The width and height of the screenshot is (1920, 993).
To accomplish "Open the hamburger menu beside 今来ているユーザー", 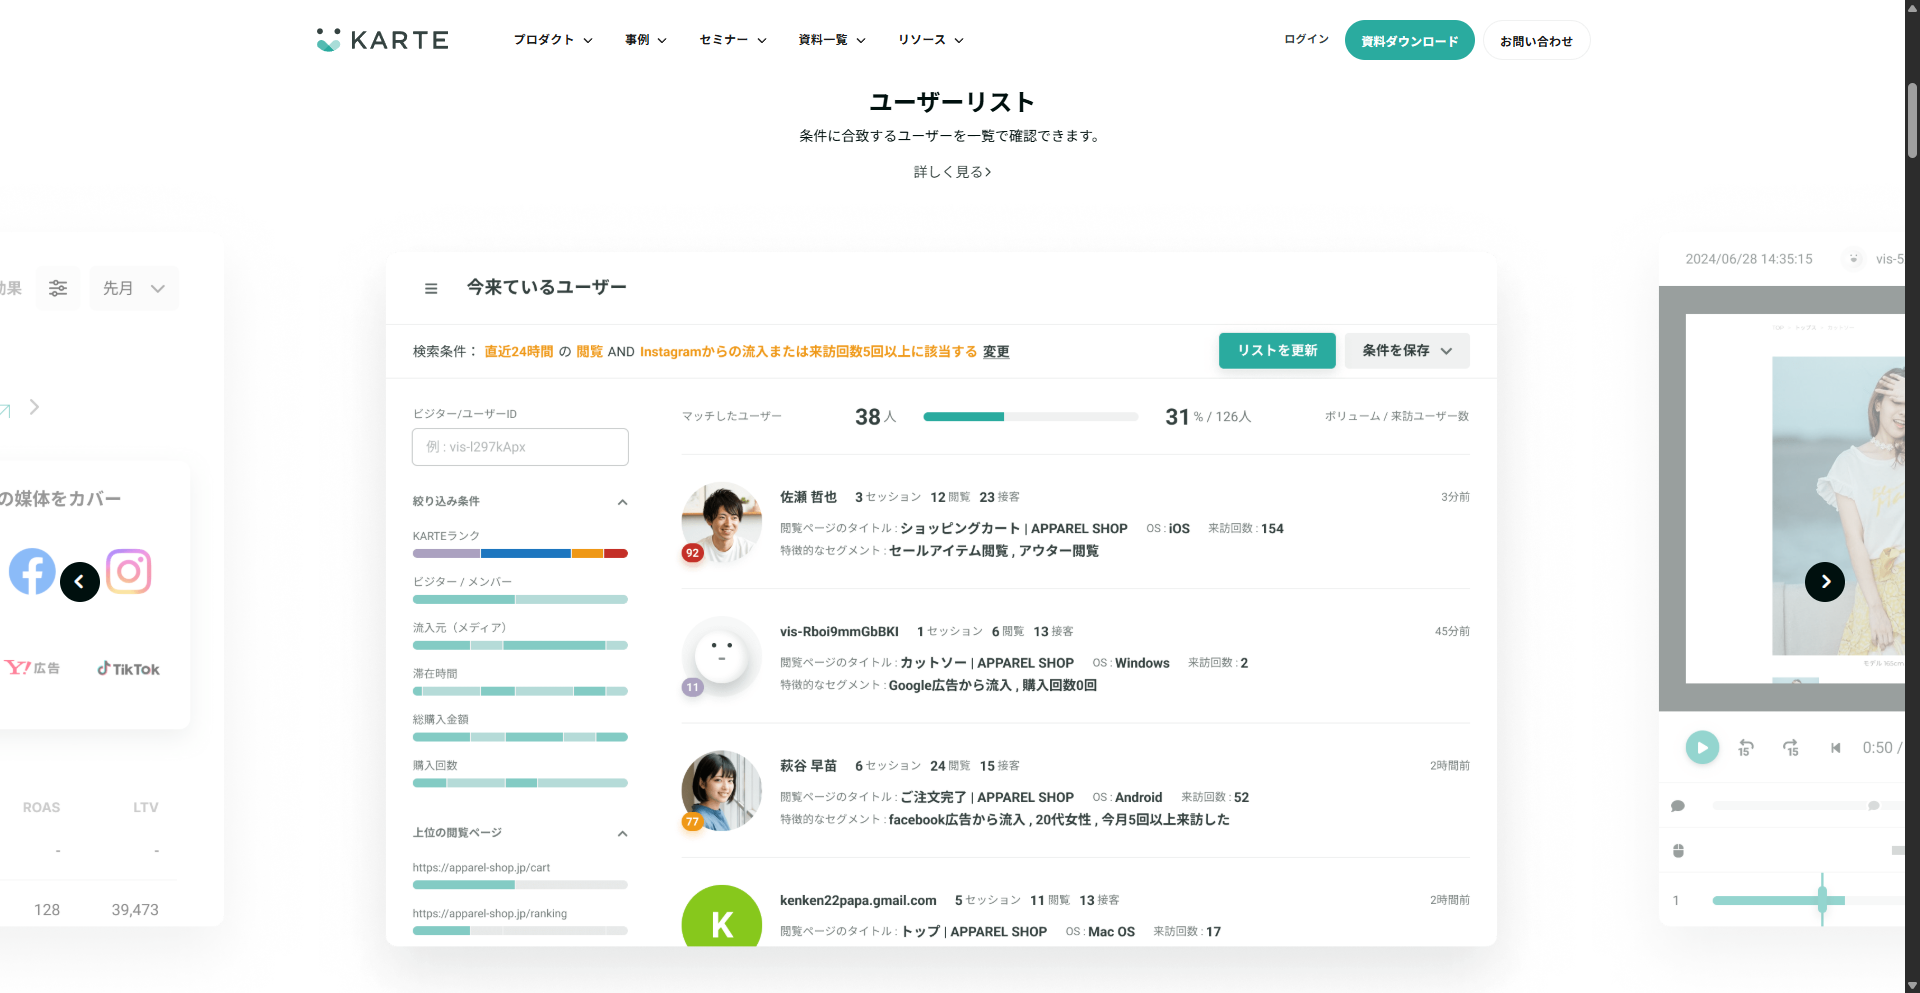I will [431, 289].
